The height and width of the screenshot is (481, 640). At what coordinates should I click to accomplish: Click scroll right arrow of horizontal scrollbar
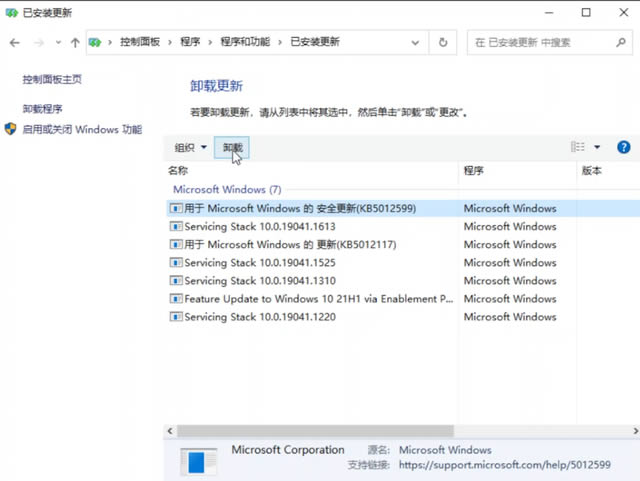tap(635, 431)
